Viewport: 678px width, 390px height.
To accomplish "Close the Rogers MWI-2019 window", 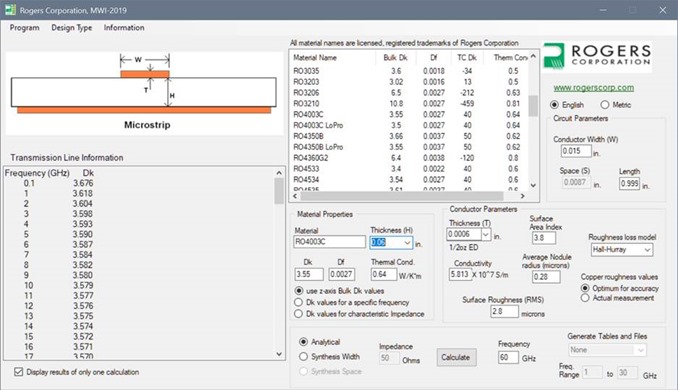I will [662, 10].
